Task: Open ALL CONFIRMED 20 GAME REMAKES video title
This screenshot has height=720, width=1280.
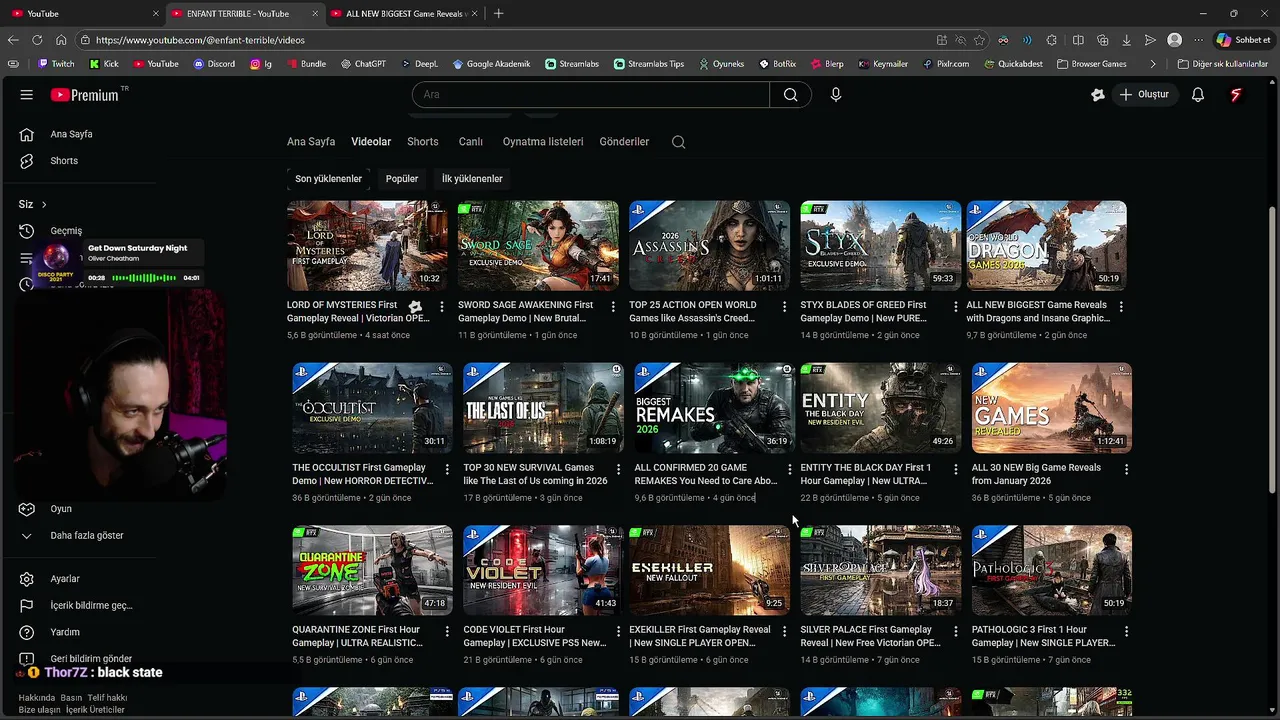Action: pos(706,474)
